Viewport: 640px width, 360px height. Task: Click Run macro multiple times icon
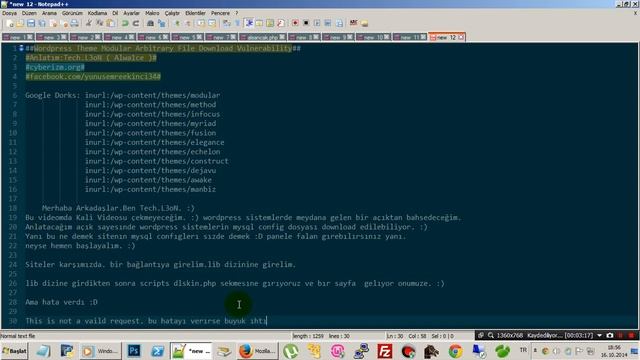[x=327, y=23]
